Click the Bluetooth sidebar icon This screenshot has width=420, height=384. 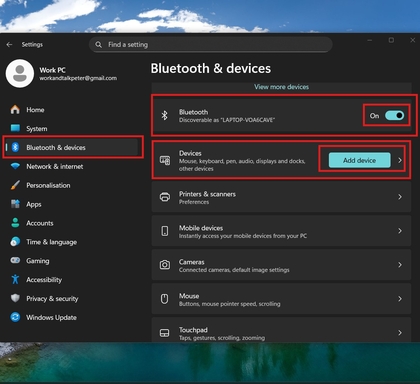click(x=15, y=147)
